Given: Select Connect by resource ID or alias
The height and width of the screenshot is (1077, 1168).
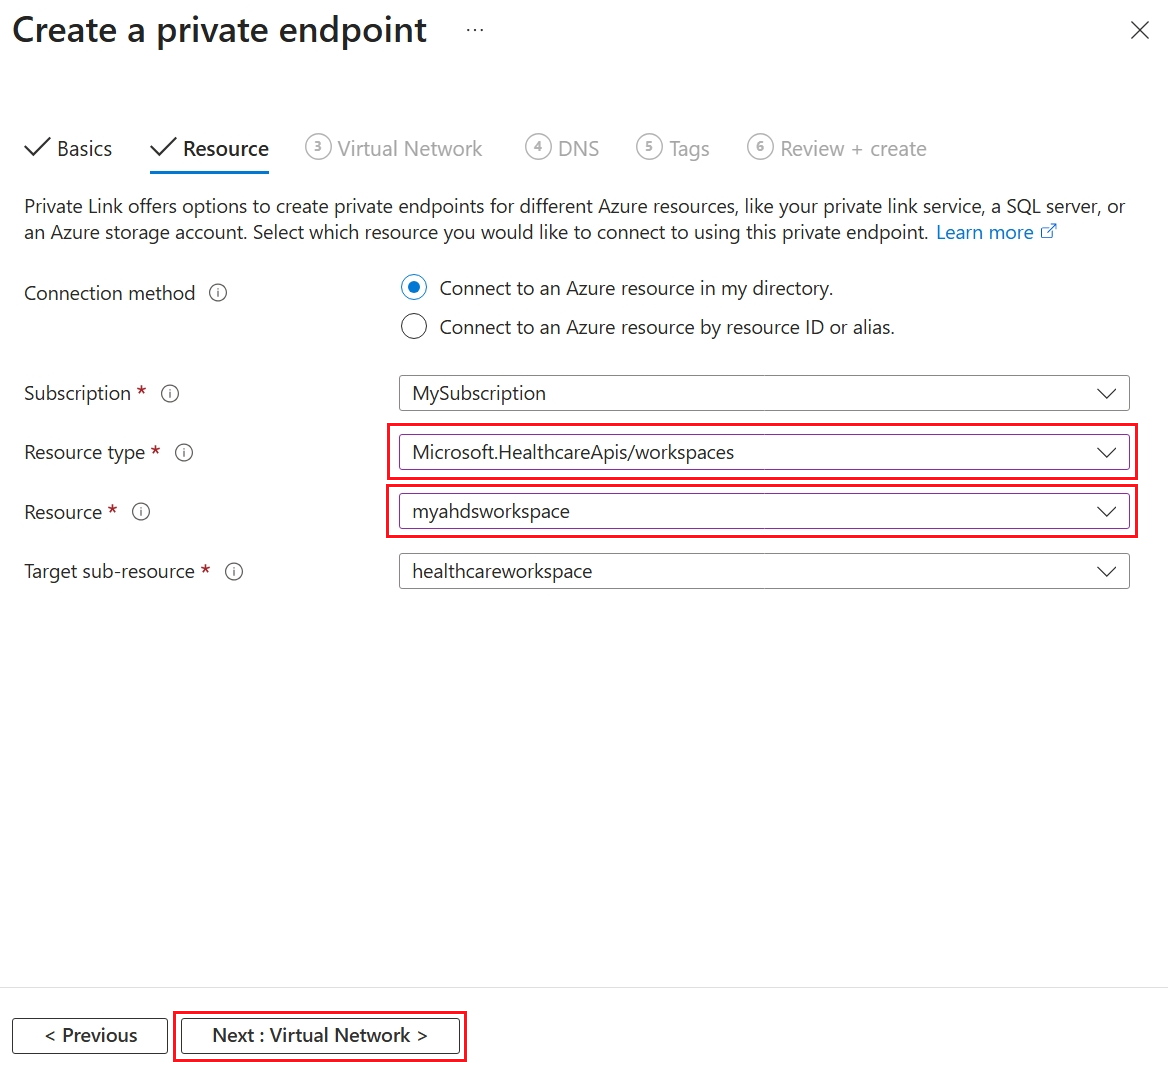Looking at the screenshot, I should coord(414,326).
